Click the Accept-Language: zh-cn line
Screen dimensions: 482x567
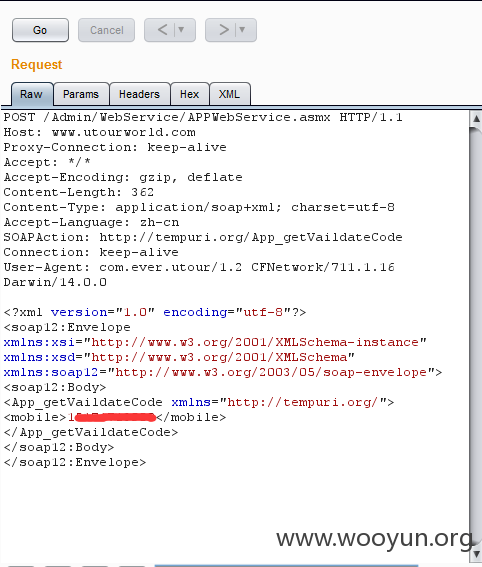(x=91, y=222)
